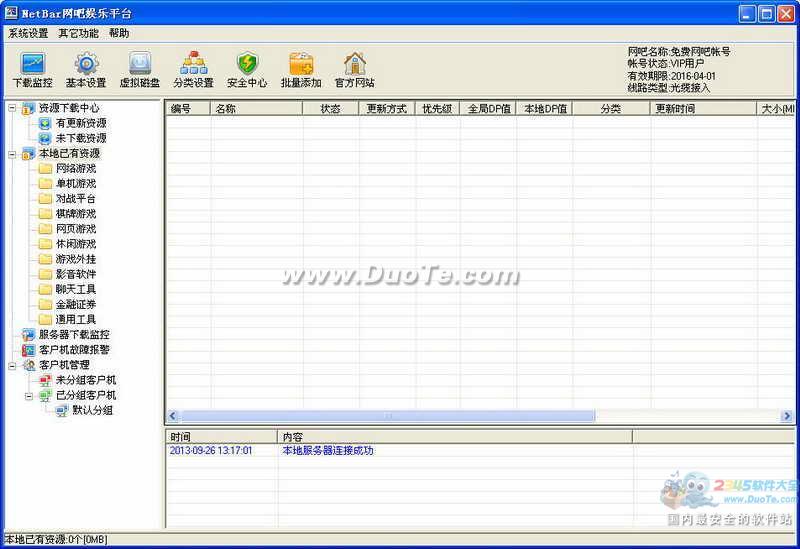The height and width of the screenshot is (549, 800).
Task: Click the 网络游戏 folder icon
Action: point(45,168)
